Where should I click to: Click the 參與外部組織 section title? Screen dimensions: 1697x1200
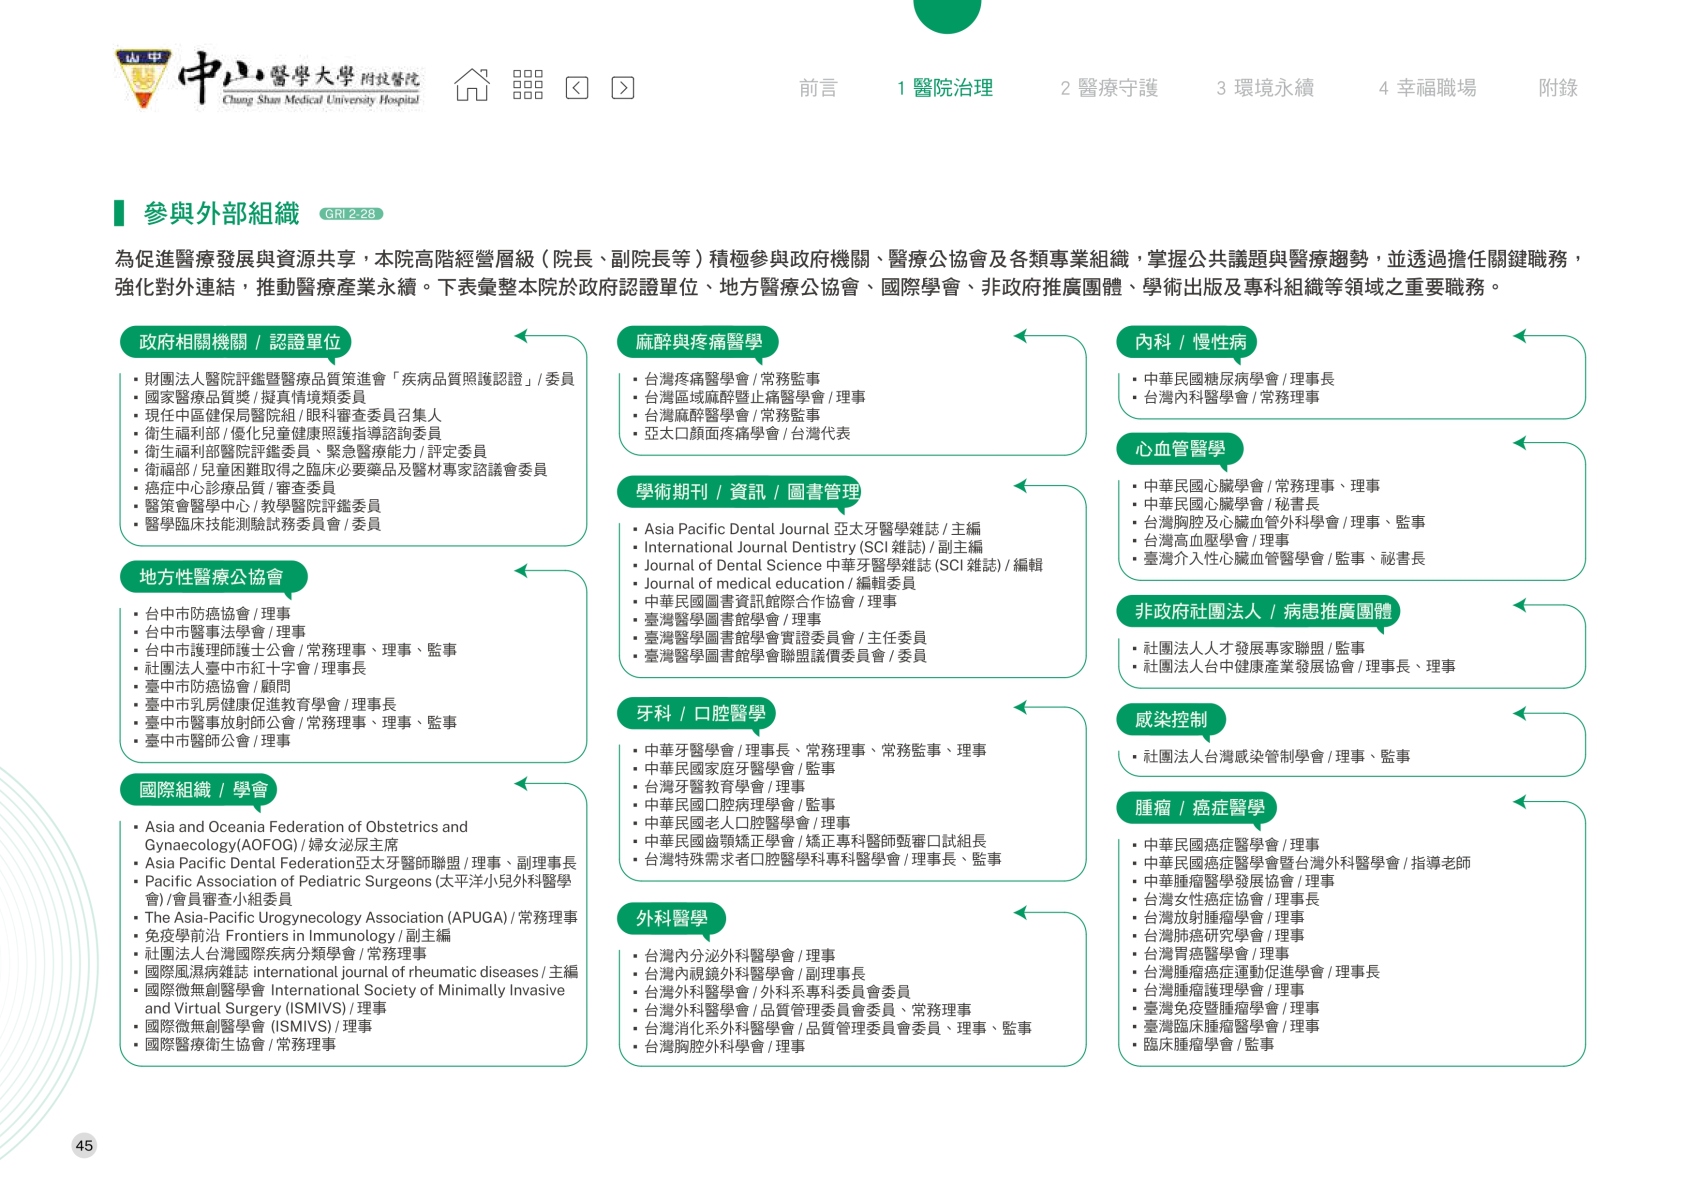click(x=221, y=214)
